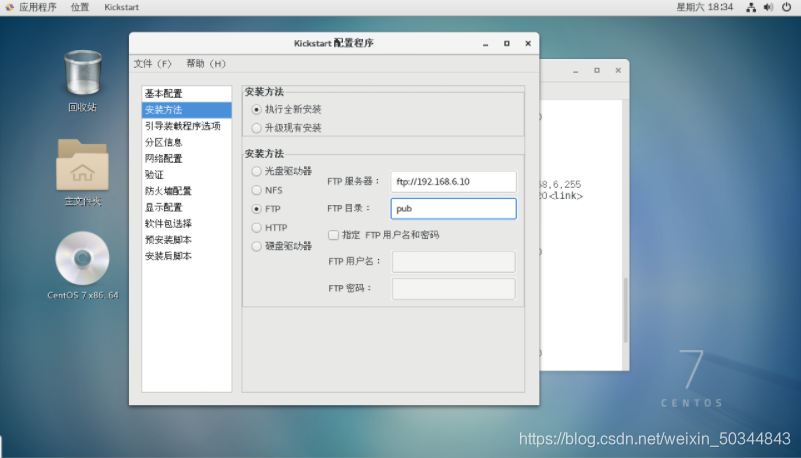The image size is (801, 458).
Task: Close the background window behind Kickstart
Action: point(618,70)
